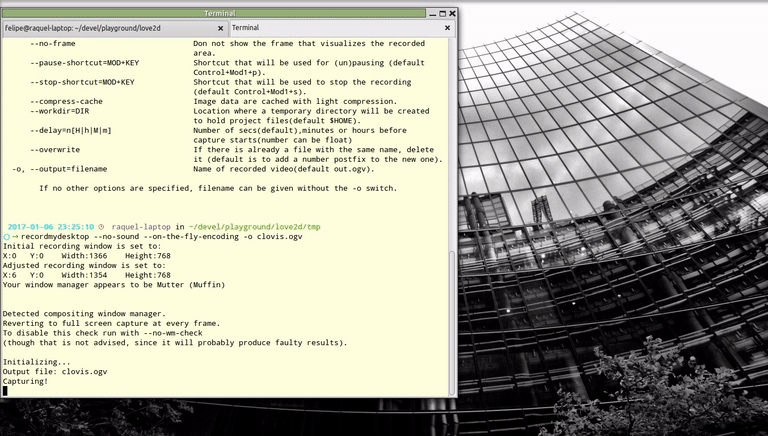This screenshot has width=768, height=436.
Task: Click 'Image data are cached with light compression'
Action: (x=295, y=101)
